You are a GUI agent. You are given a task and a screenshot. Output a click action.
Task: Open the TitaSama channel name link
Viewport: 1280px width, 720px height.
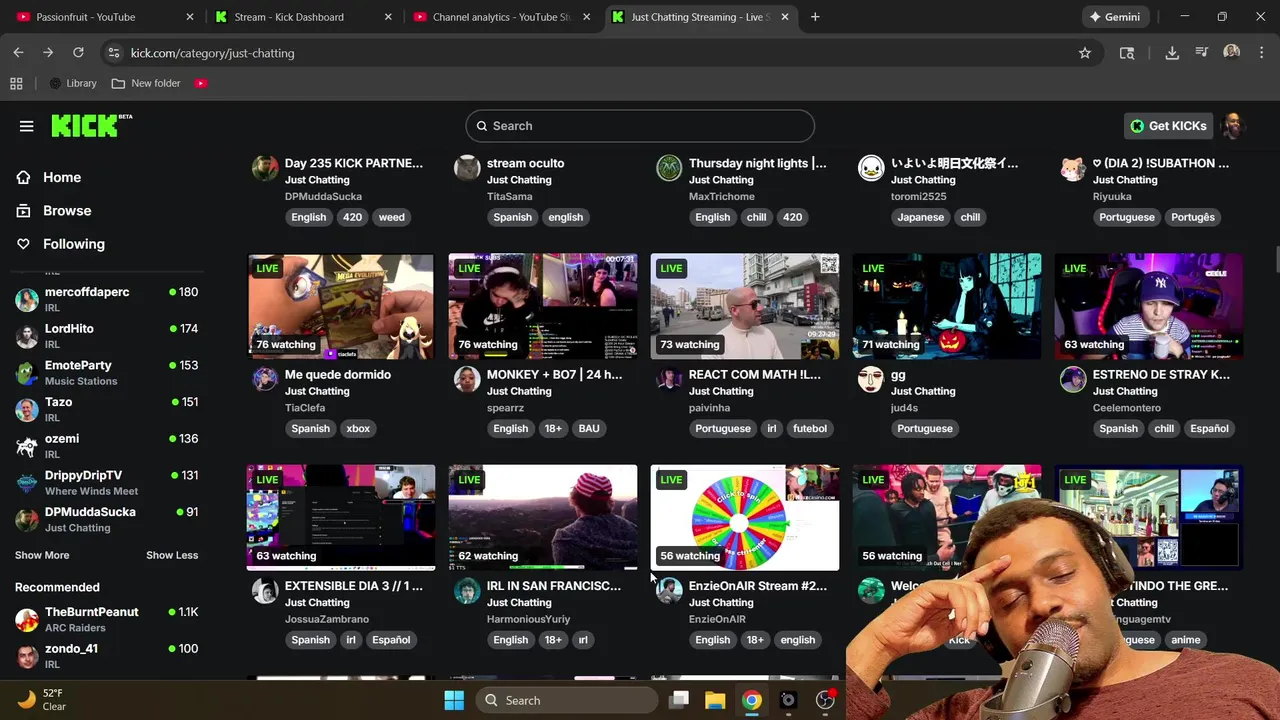point(509,197)
